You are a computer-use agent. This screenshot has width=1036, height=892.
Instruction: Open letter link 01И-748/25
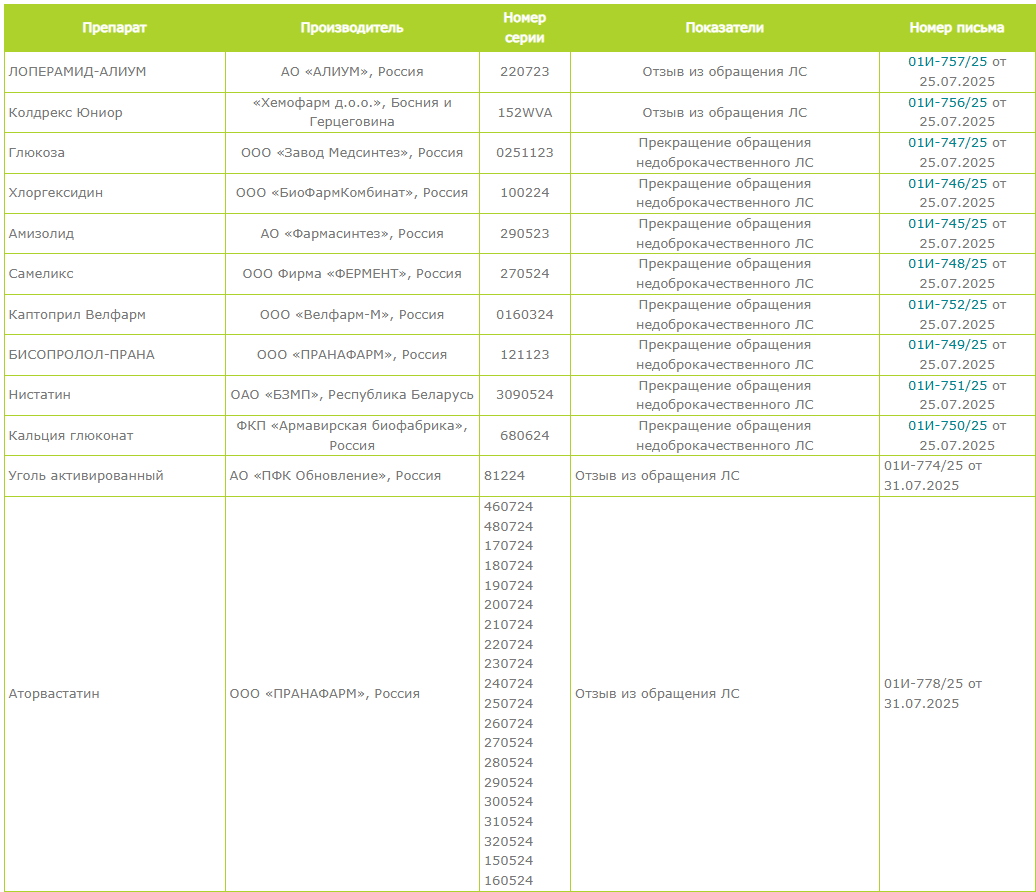[x=947, y=264]
